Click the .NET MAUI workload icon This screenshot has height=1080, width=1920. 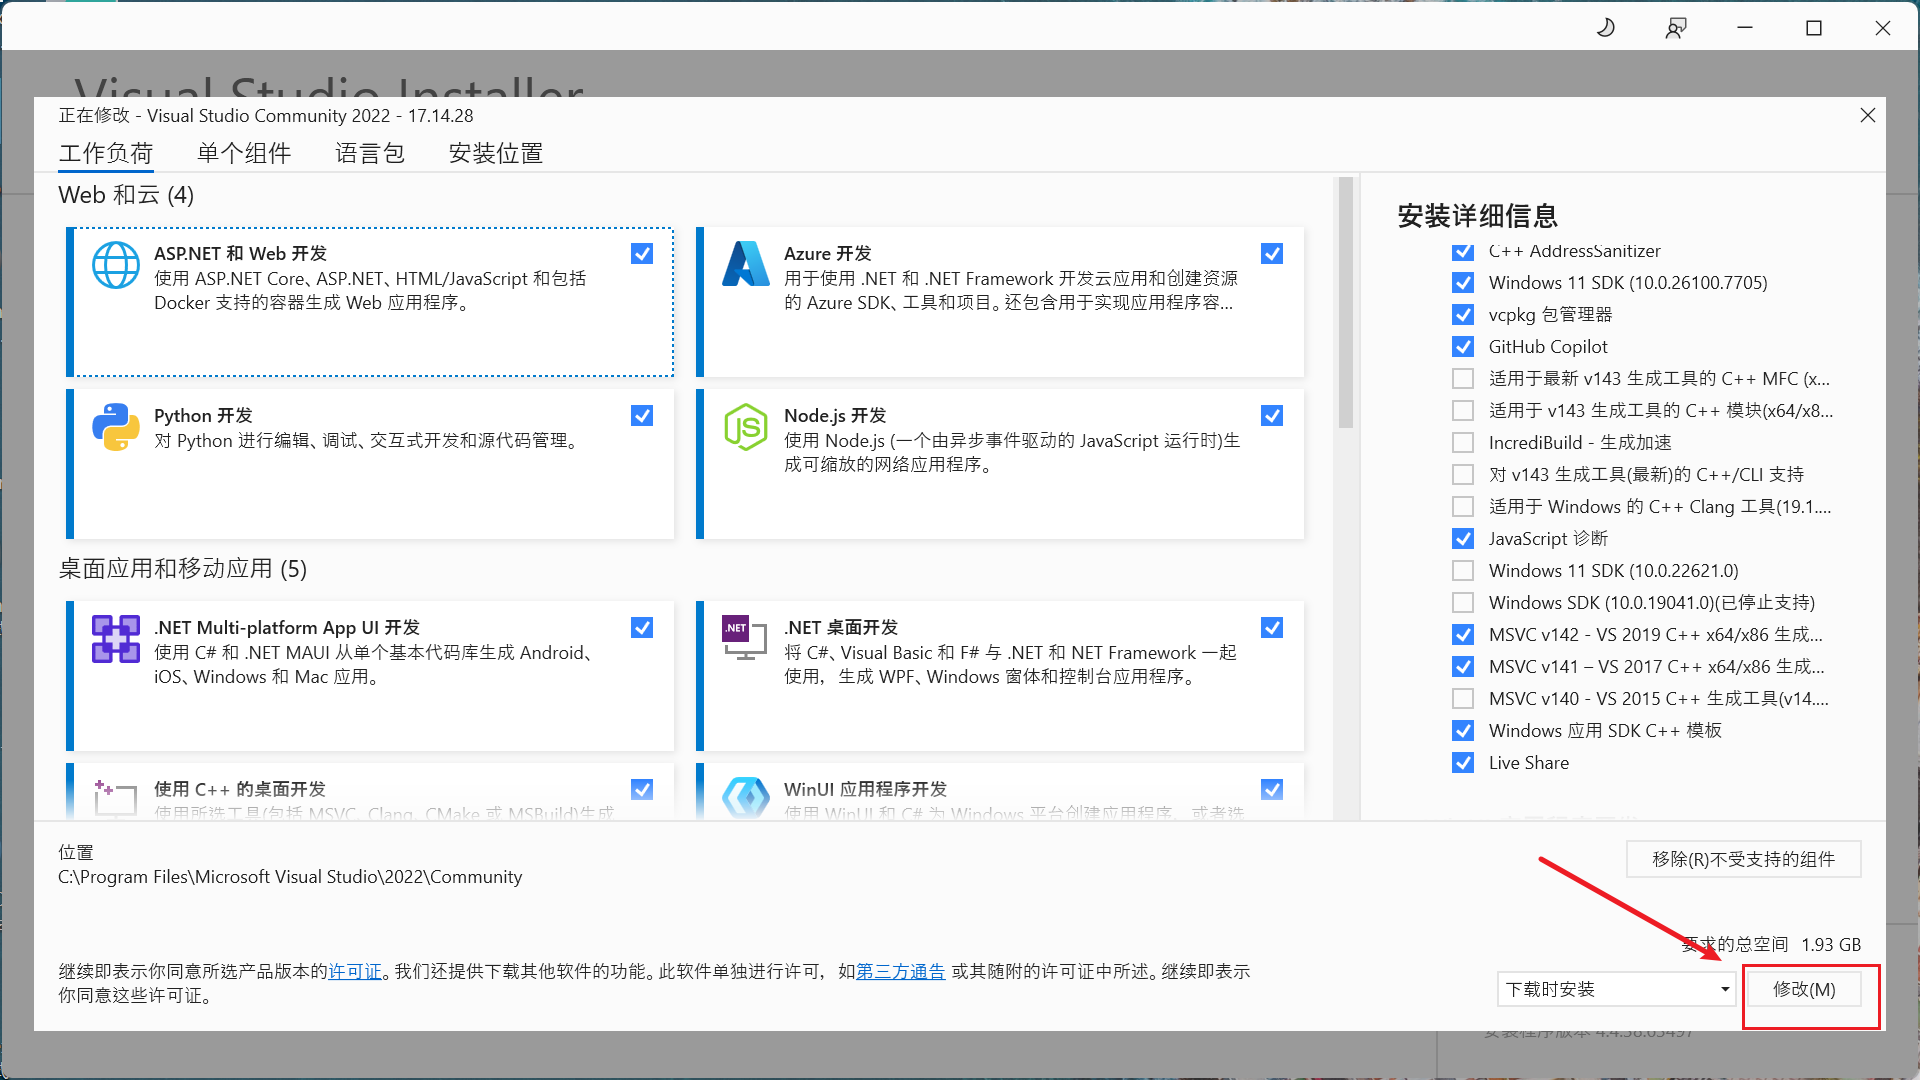coord(116,639)
